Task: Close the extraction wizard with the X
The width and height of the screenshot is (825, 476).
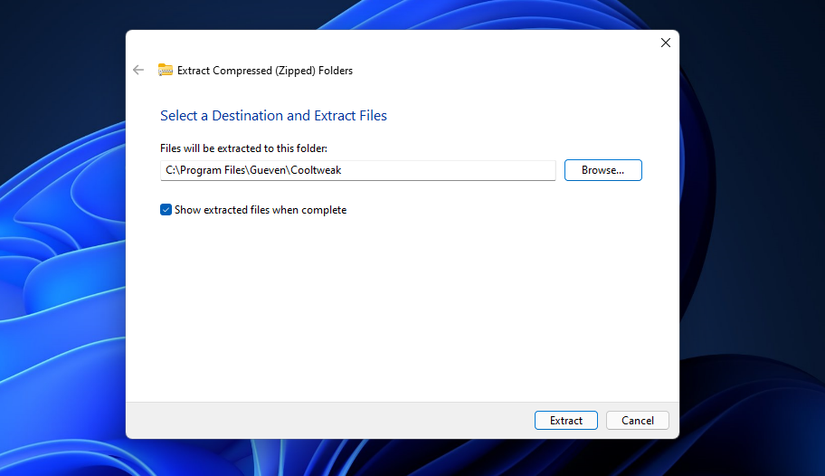Action: click(x=666, y=43)
